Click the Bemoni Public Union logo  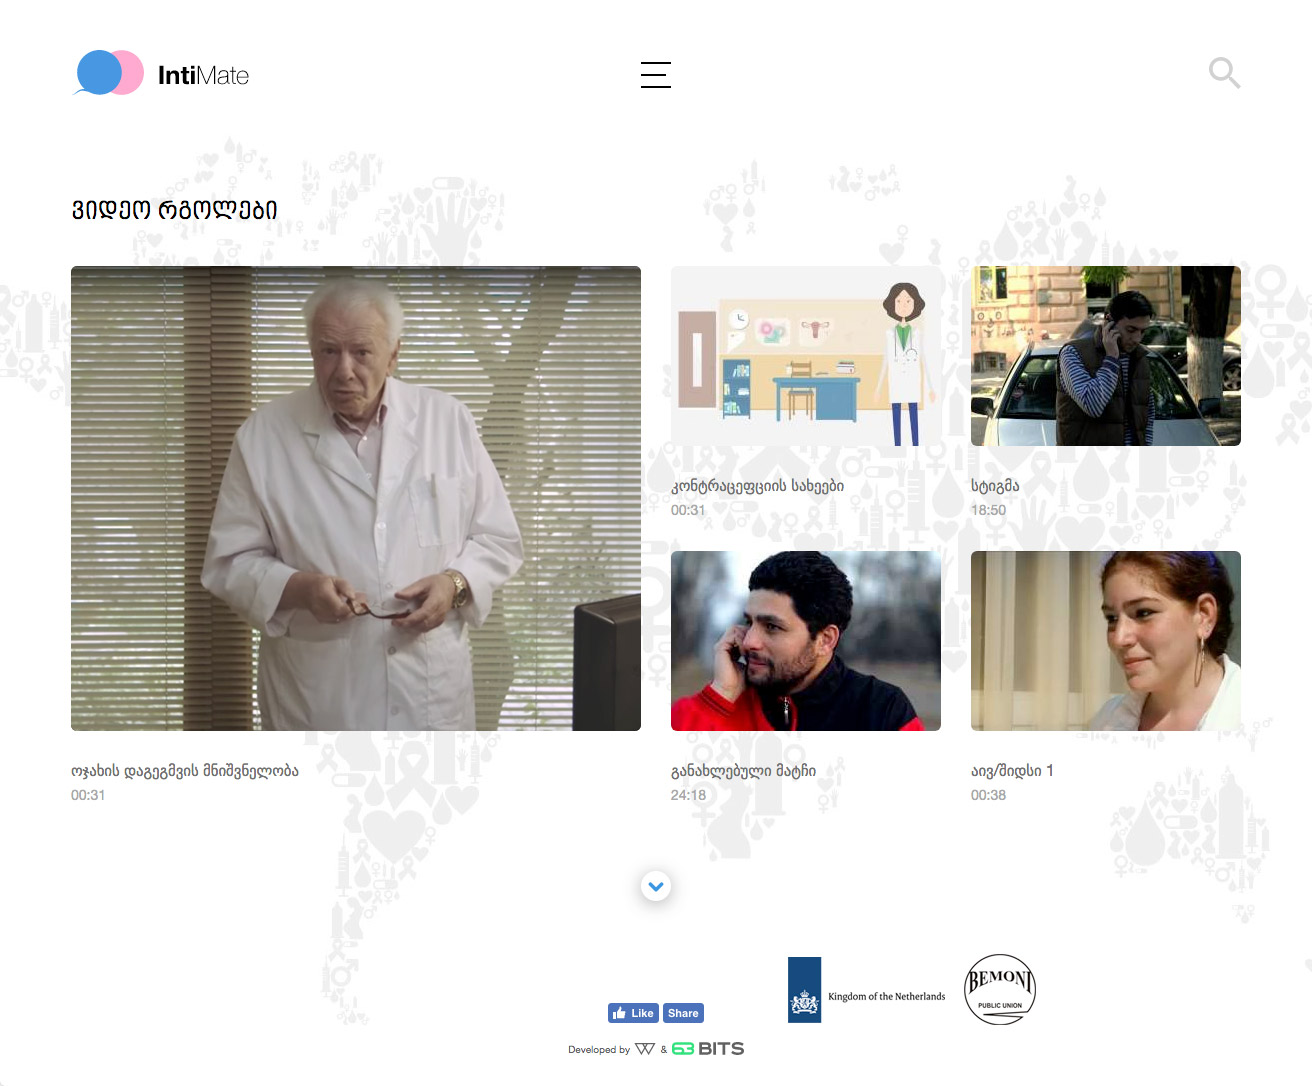click(x=999, y=989)
